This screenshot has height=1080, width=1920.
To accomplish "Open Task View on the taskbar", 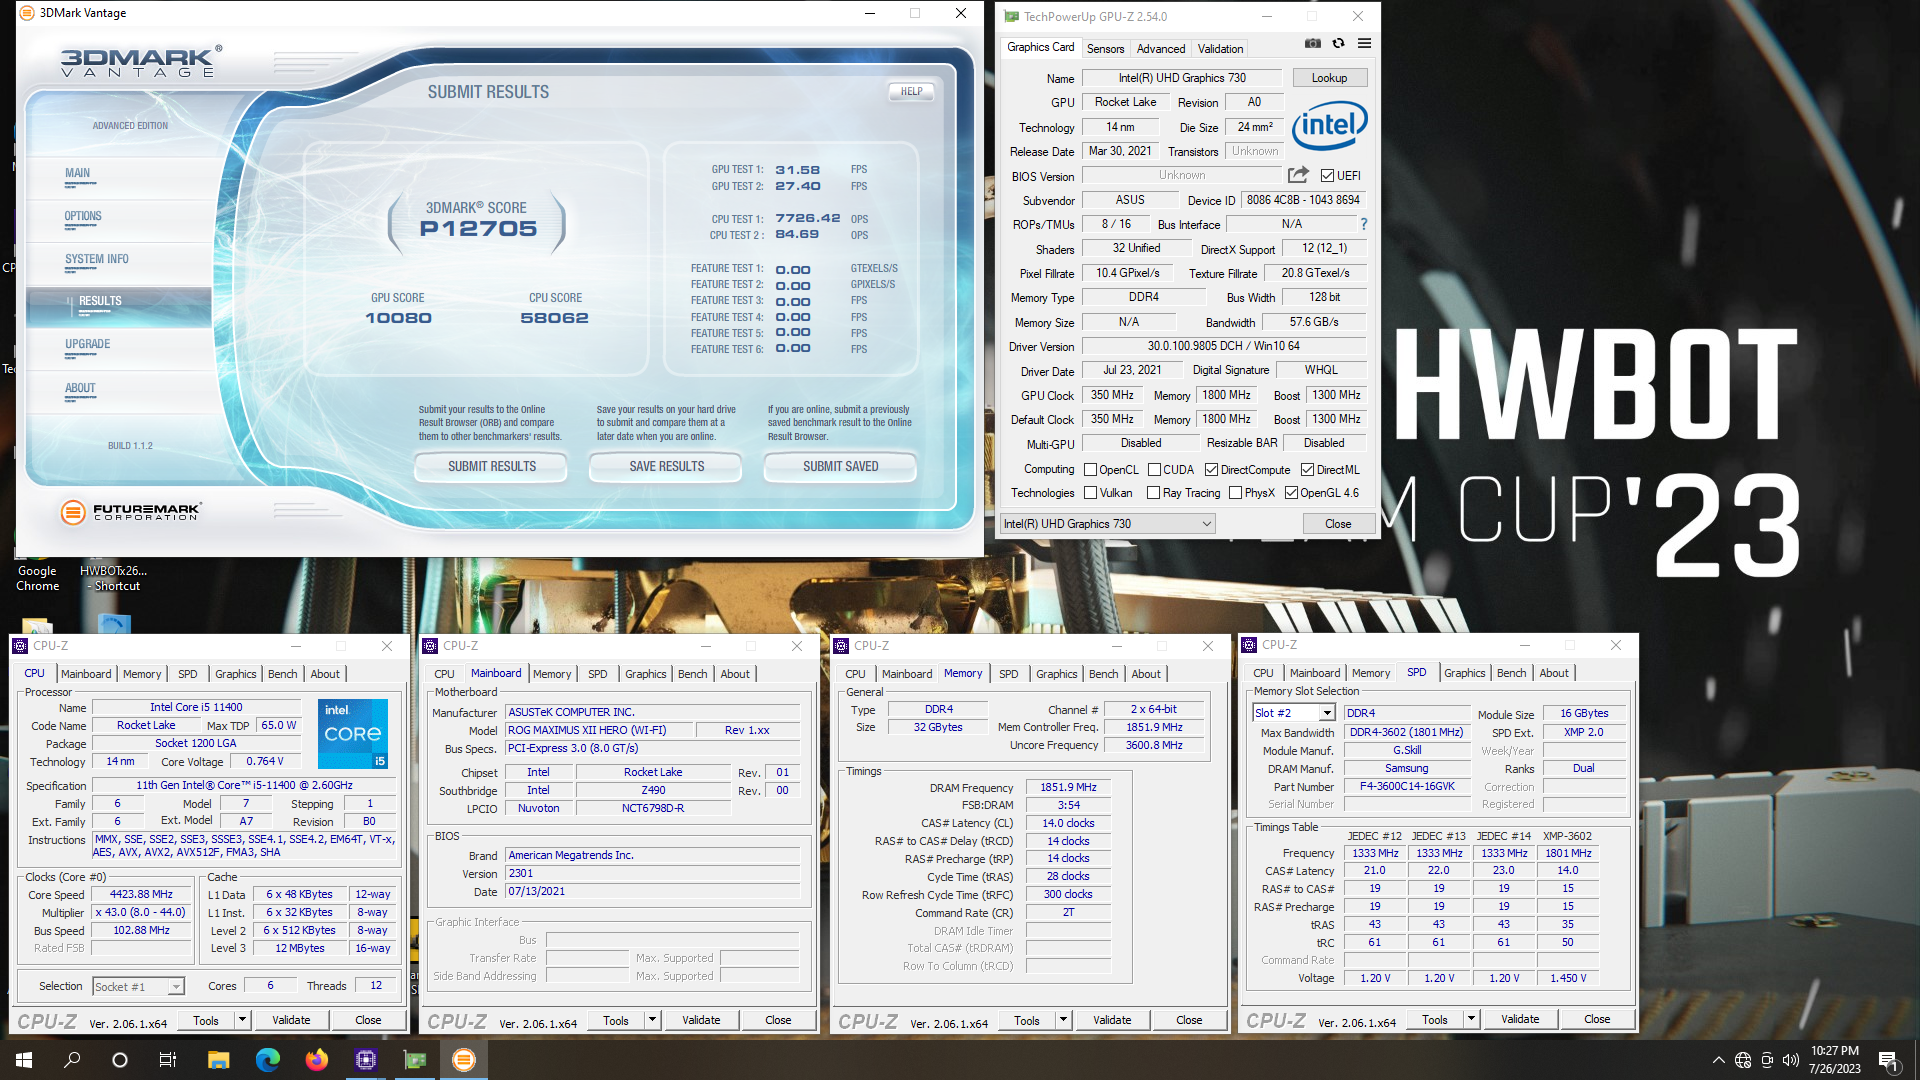I will click(168, 1060).
